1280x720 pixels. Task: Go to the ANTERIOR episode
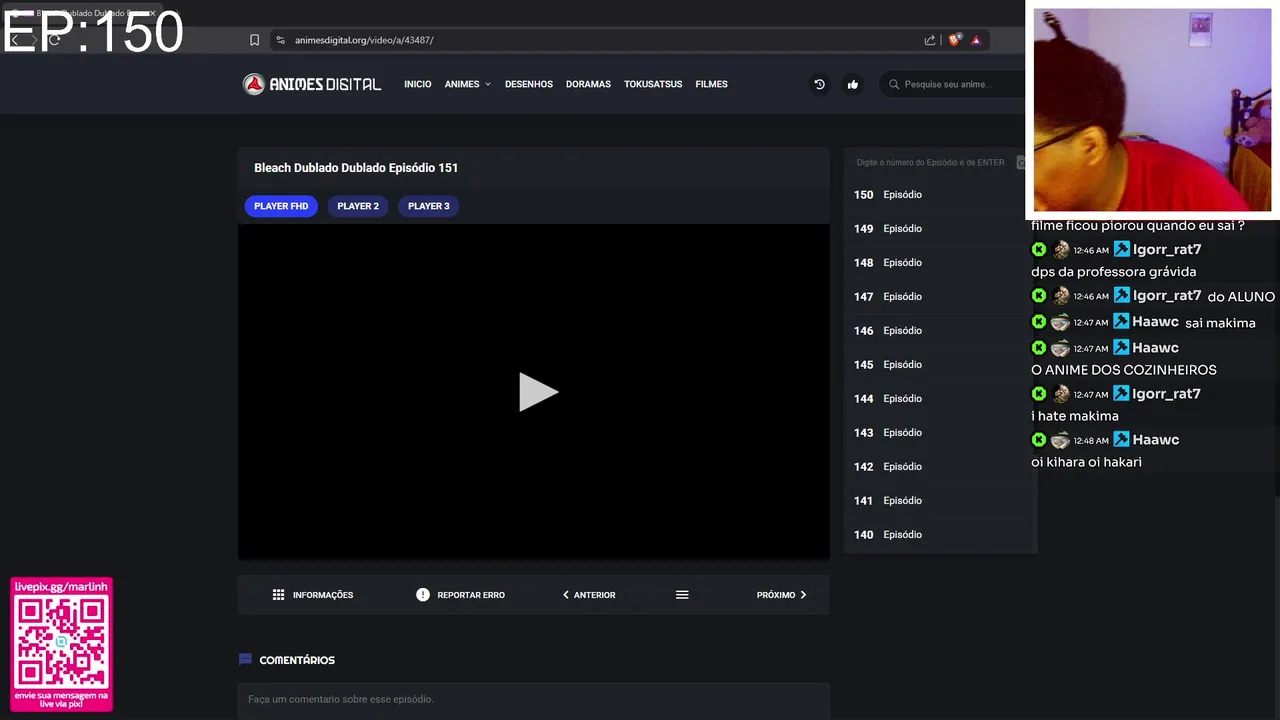[589, 595]
